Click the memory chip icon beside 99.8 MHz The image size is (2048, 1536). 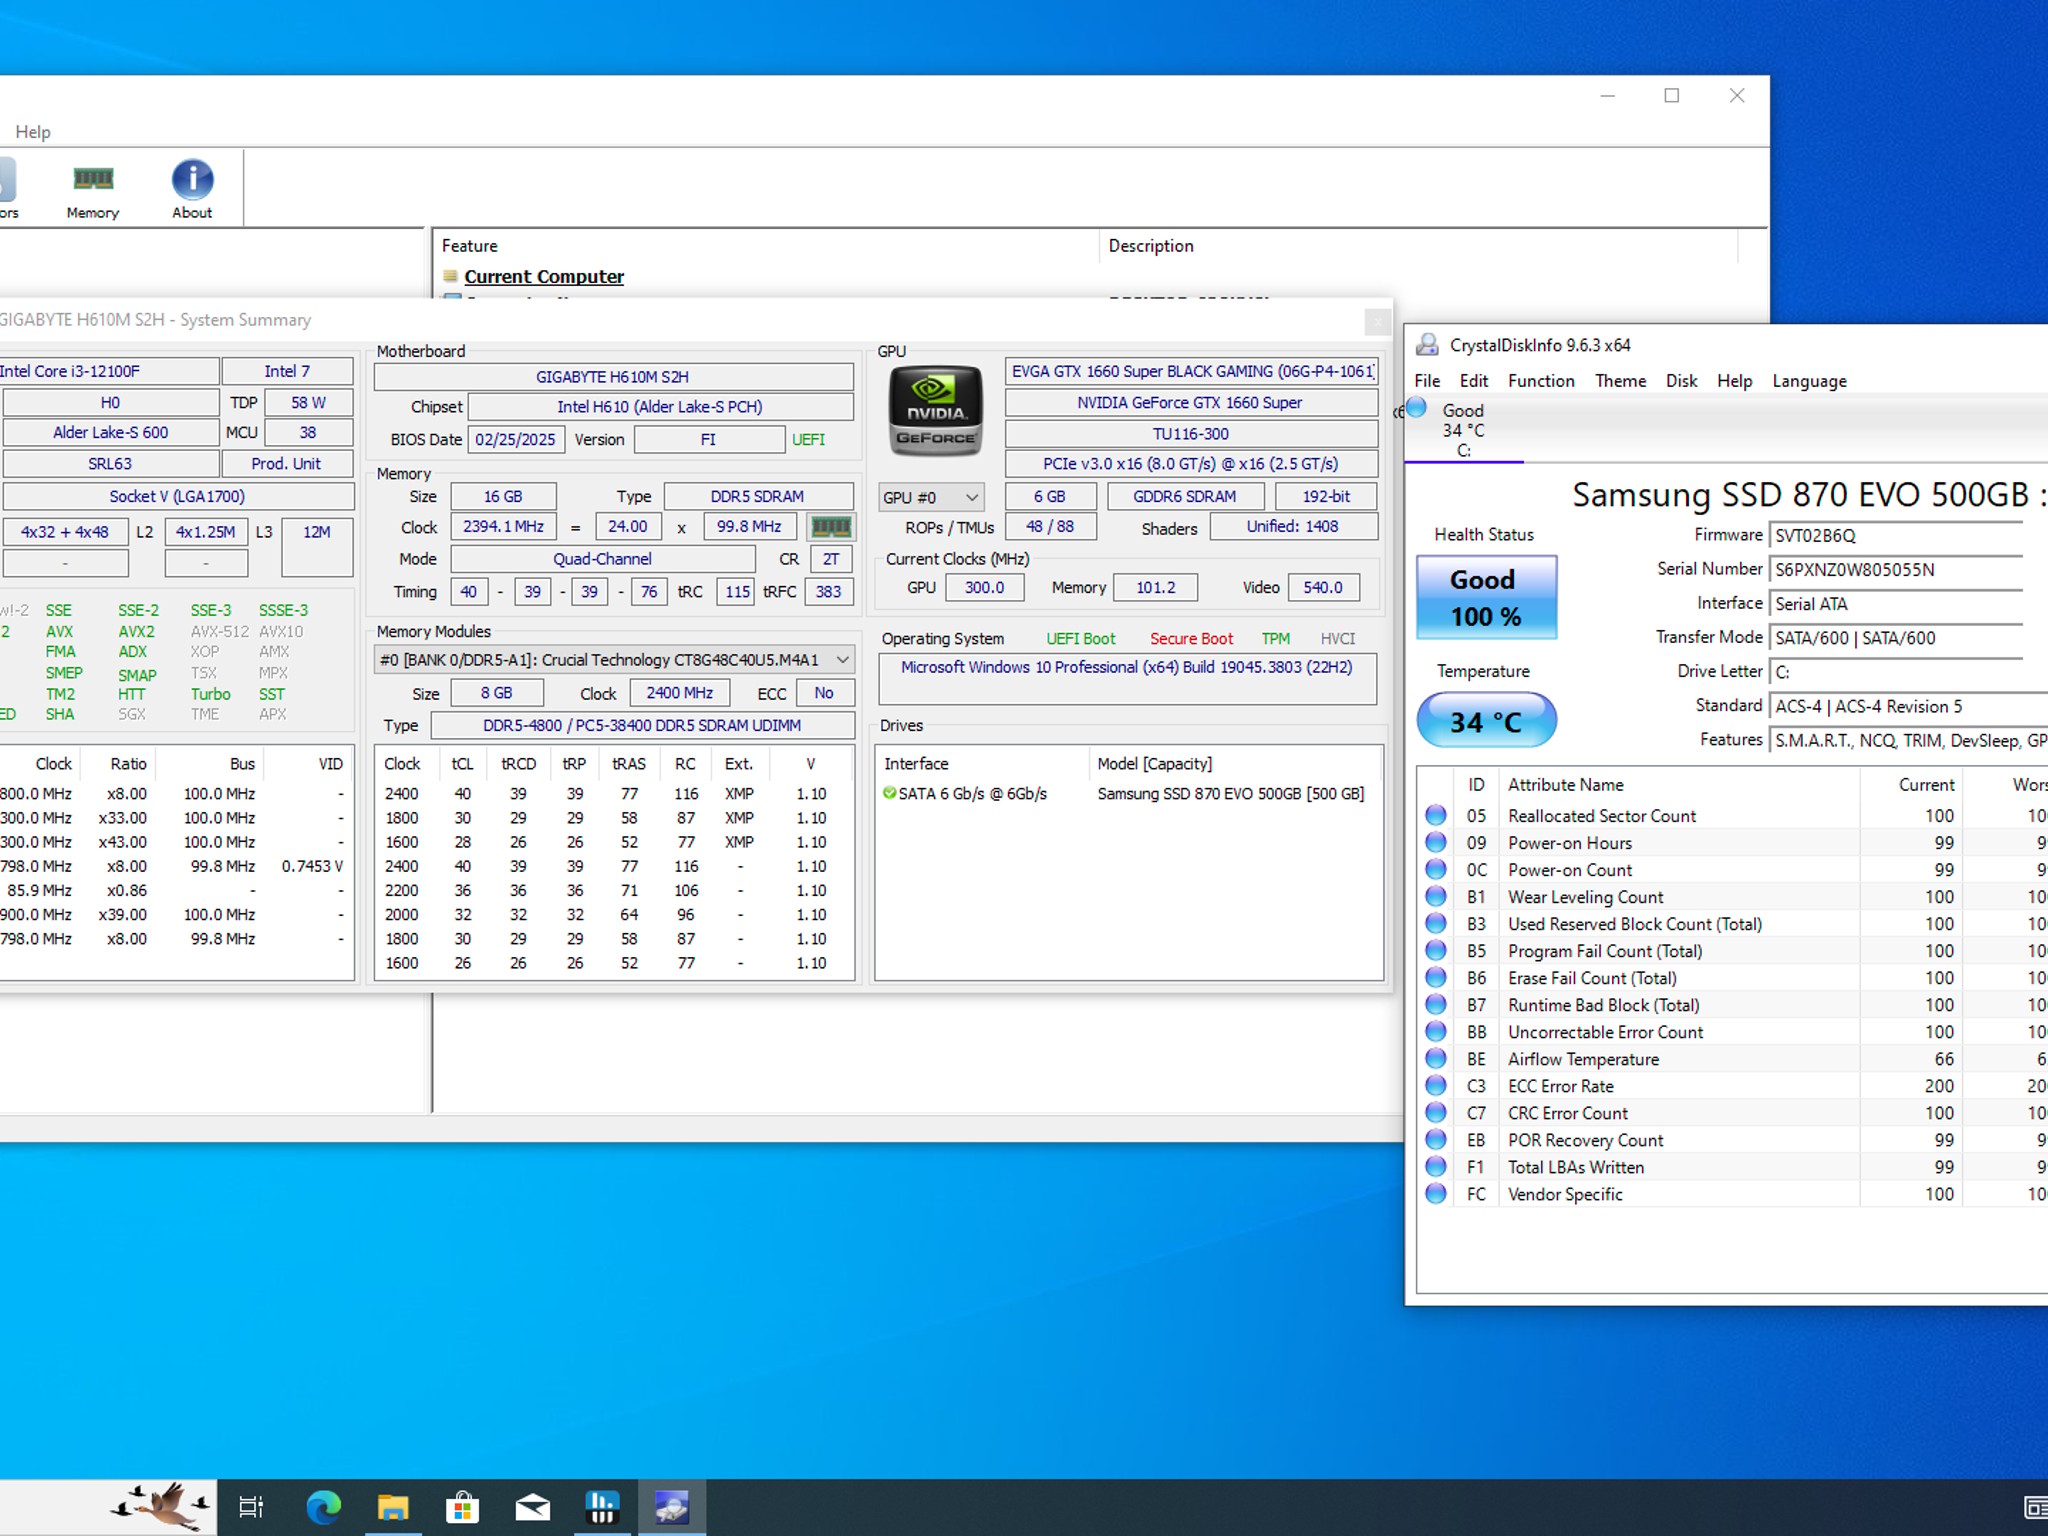[830, 527]
